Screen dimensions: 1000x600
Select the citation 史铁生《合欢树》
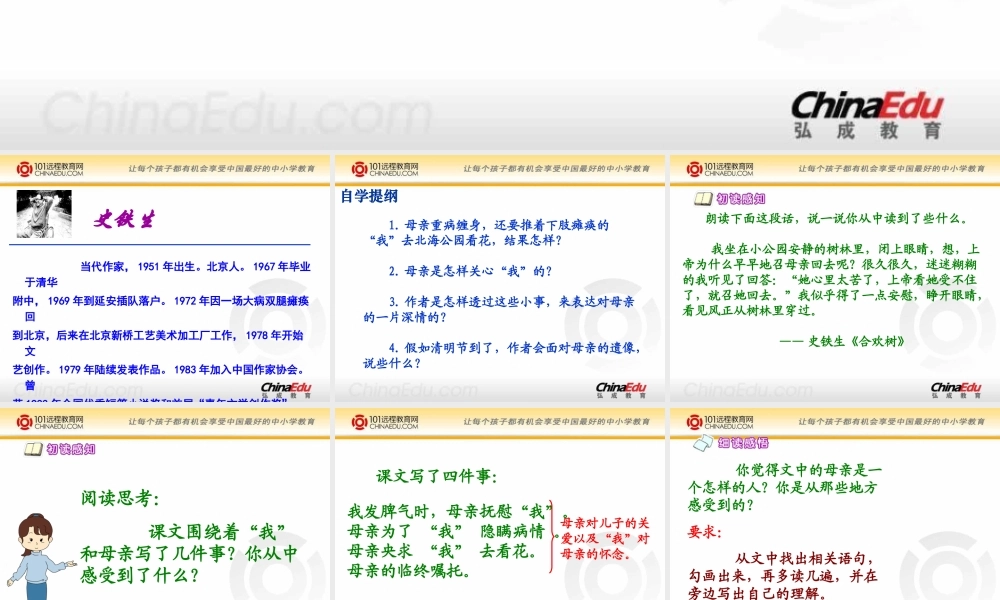click(842, 341)
